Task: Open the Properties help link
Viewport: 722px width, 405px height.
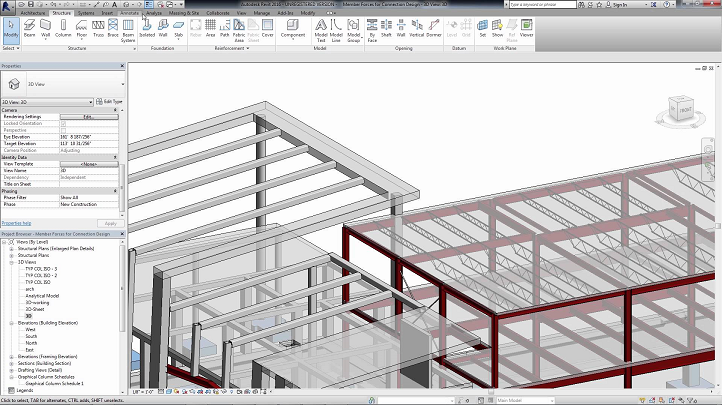Action: 16,223
